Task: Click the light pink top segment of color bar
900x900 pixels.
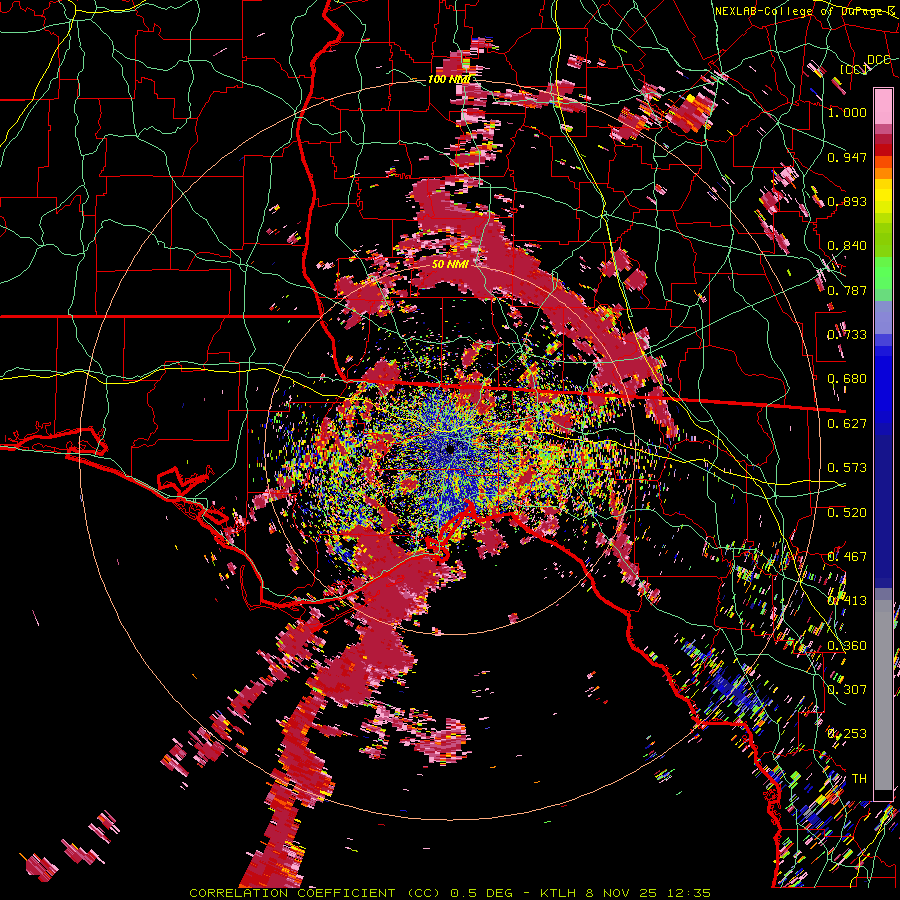Action: click(883, 106)
